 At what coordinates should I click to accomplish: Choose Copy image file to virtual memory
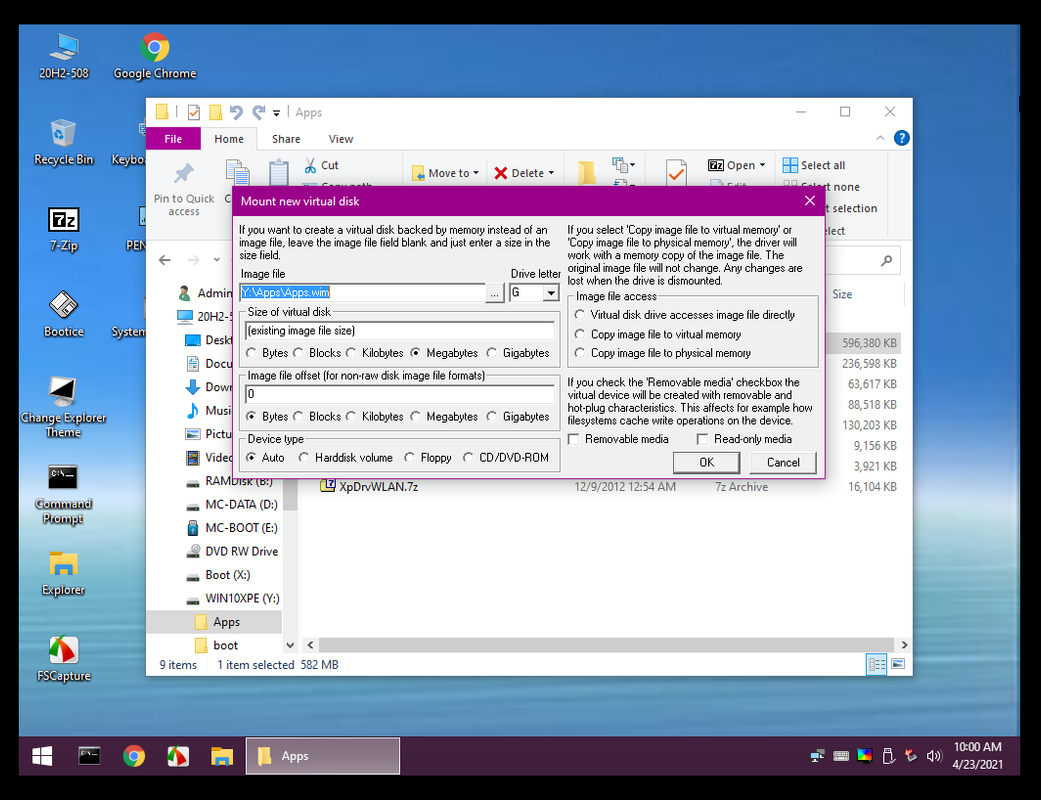658,335
